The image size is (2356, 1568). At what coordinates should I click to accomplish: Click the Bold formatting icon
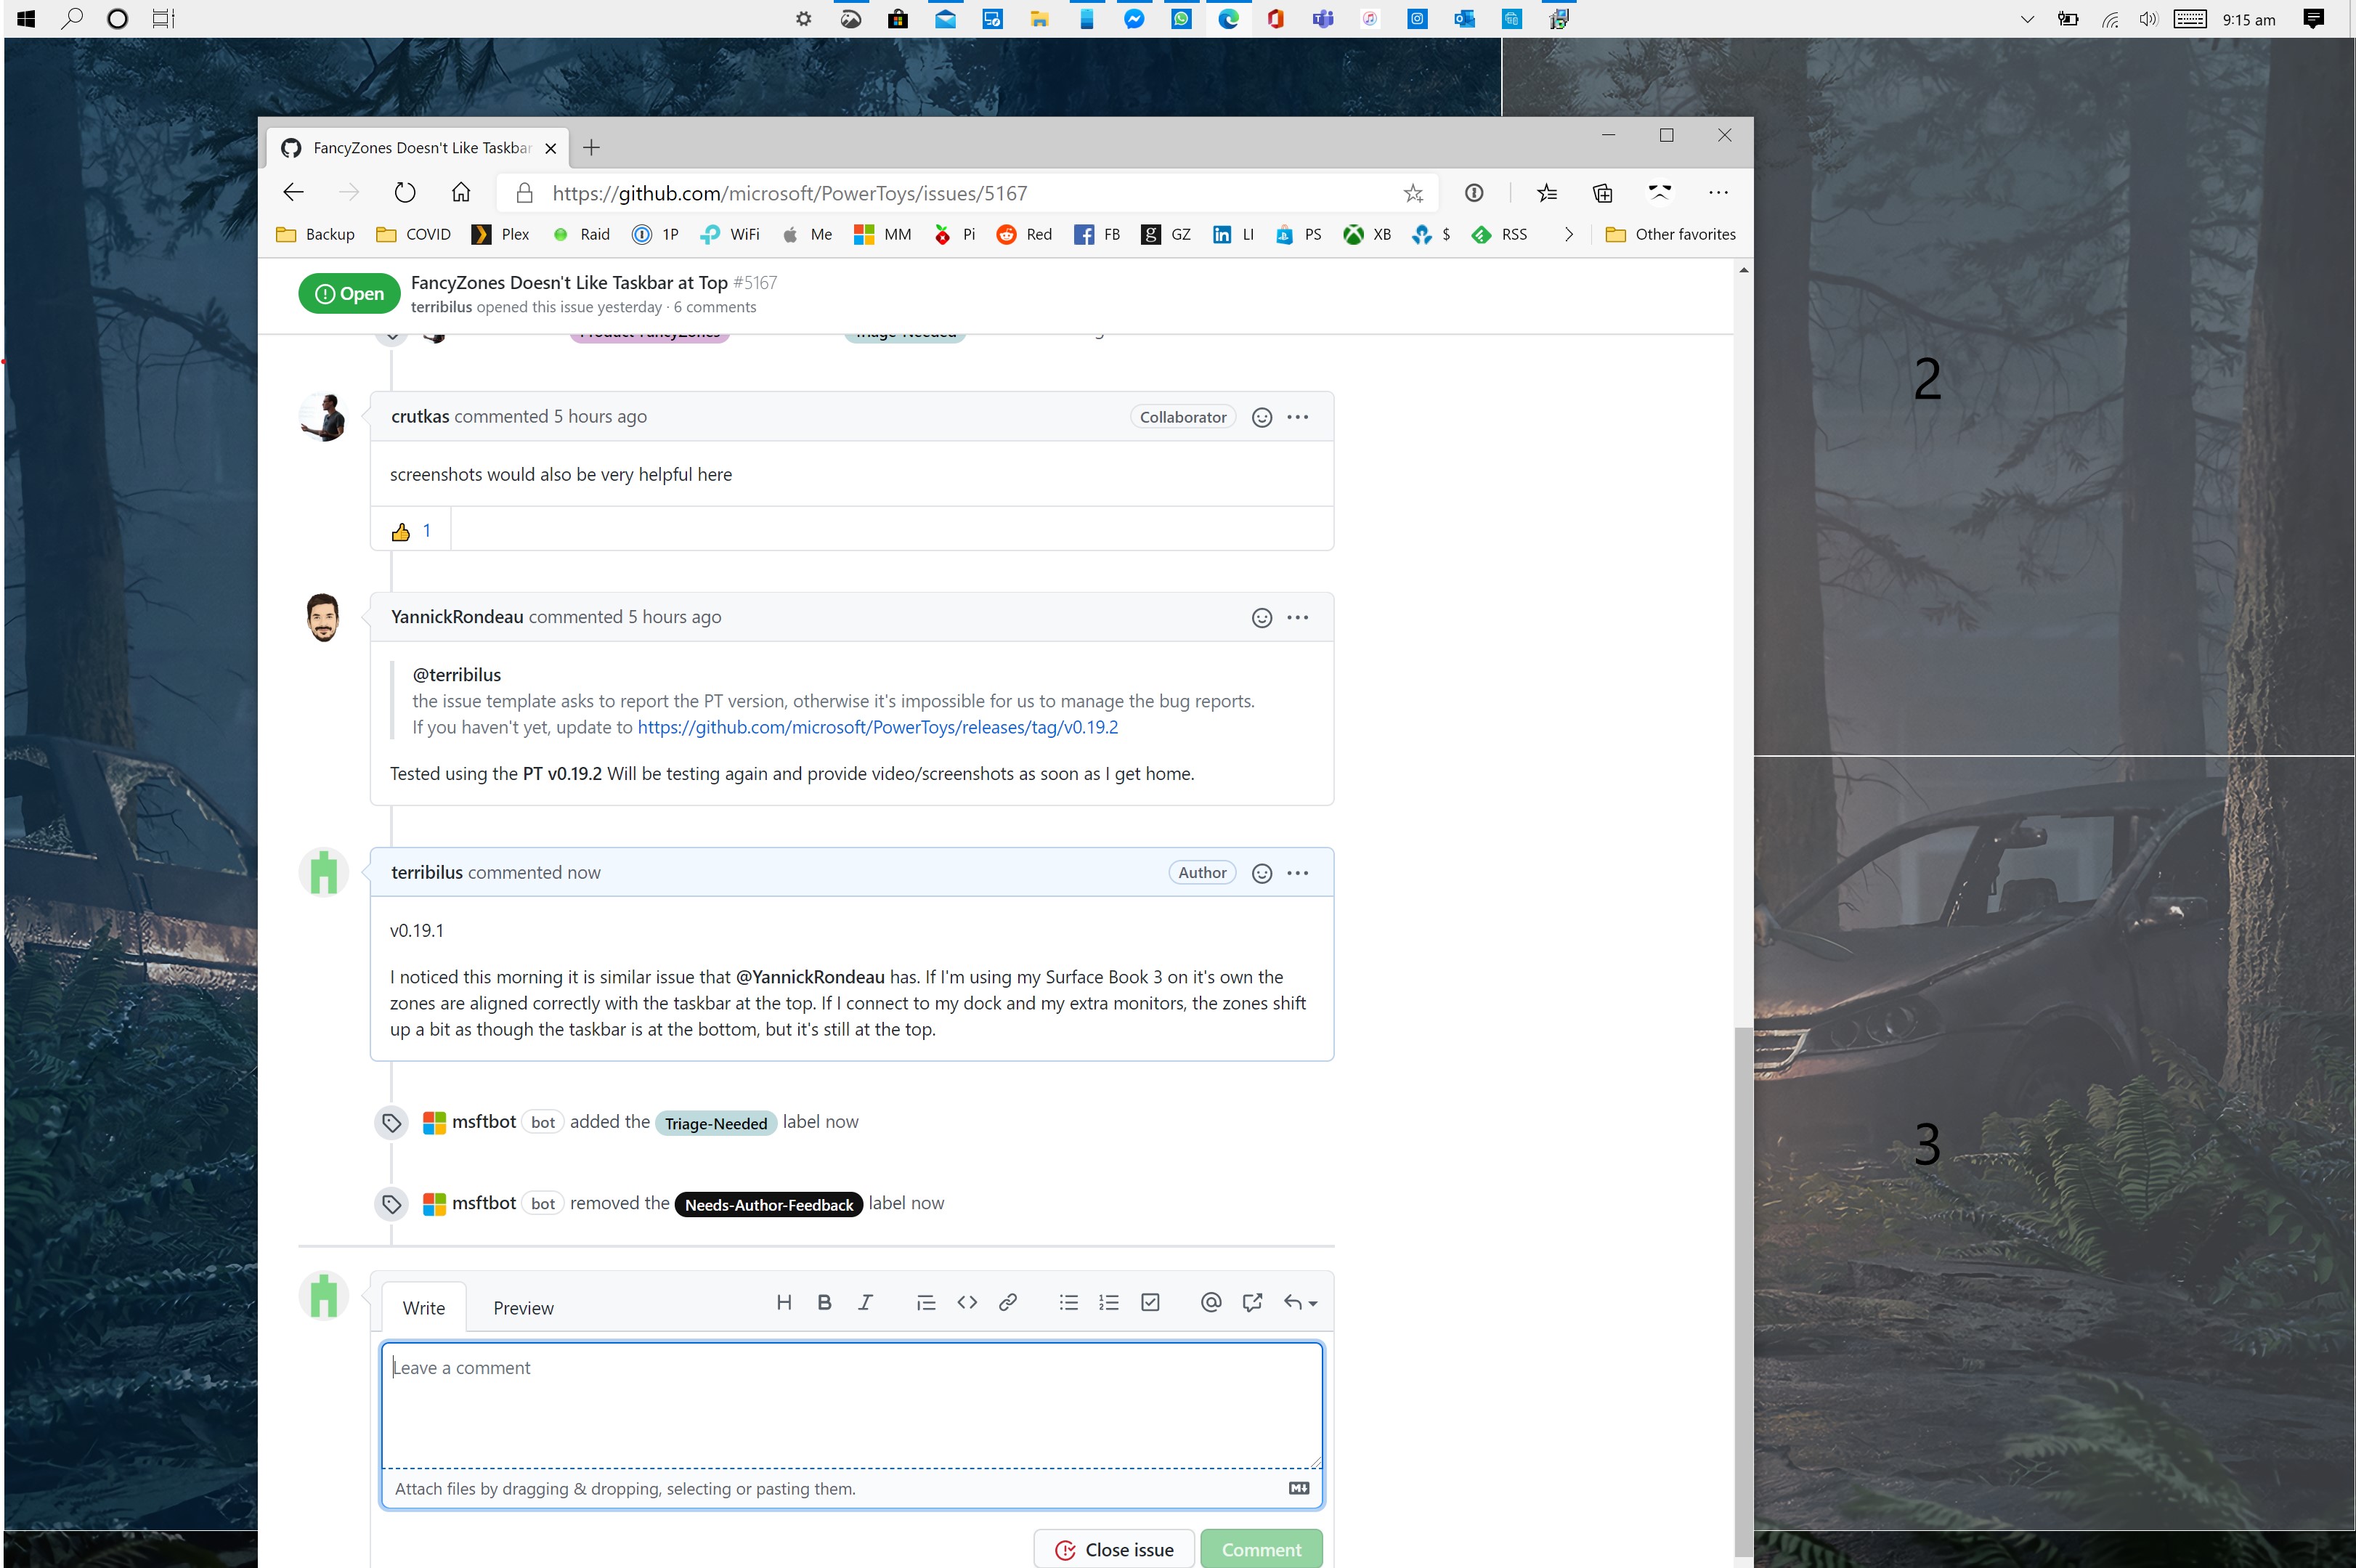[x=824, y=1302]
